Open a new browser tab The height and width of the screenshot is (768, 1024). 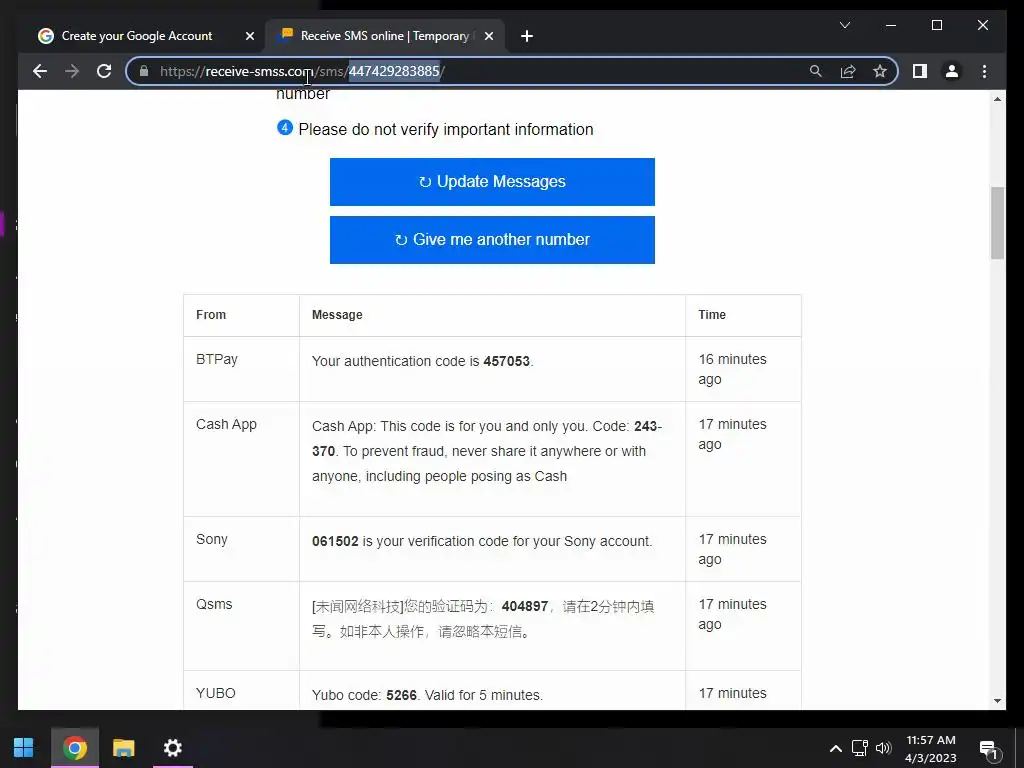coord(527,36)
